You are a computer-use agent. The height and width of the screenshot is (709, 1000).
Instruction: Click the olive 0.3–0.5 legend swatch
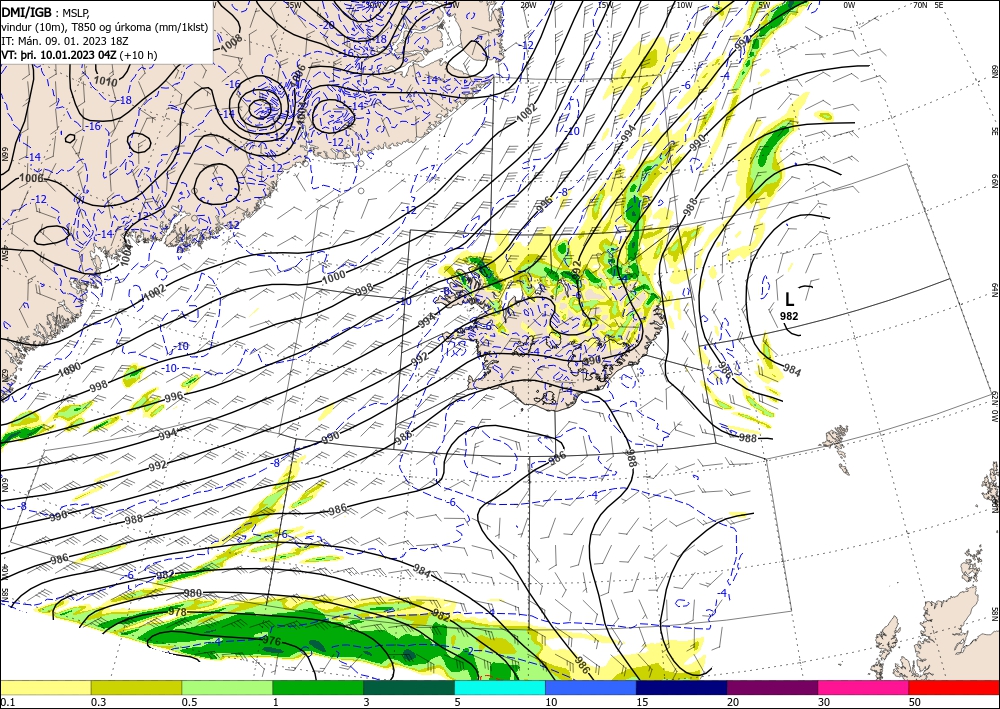coord(136,687)
